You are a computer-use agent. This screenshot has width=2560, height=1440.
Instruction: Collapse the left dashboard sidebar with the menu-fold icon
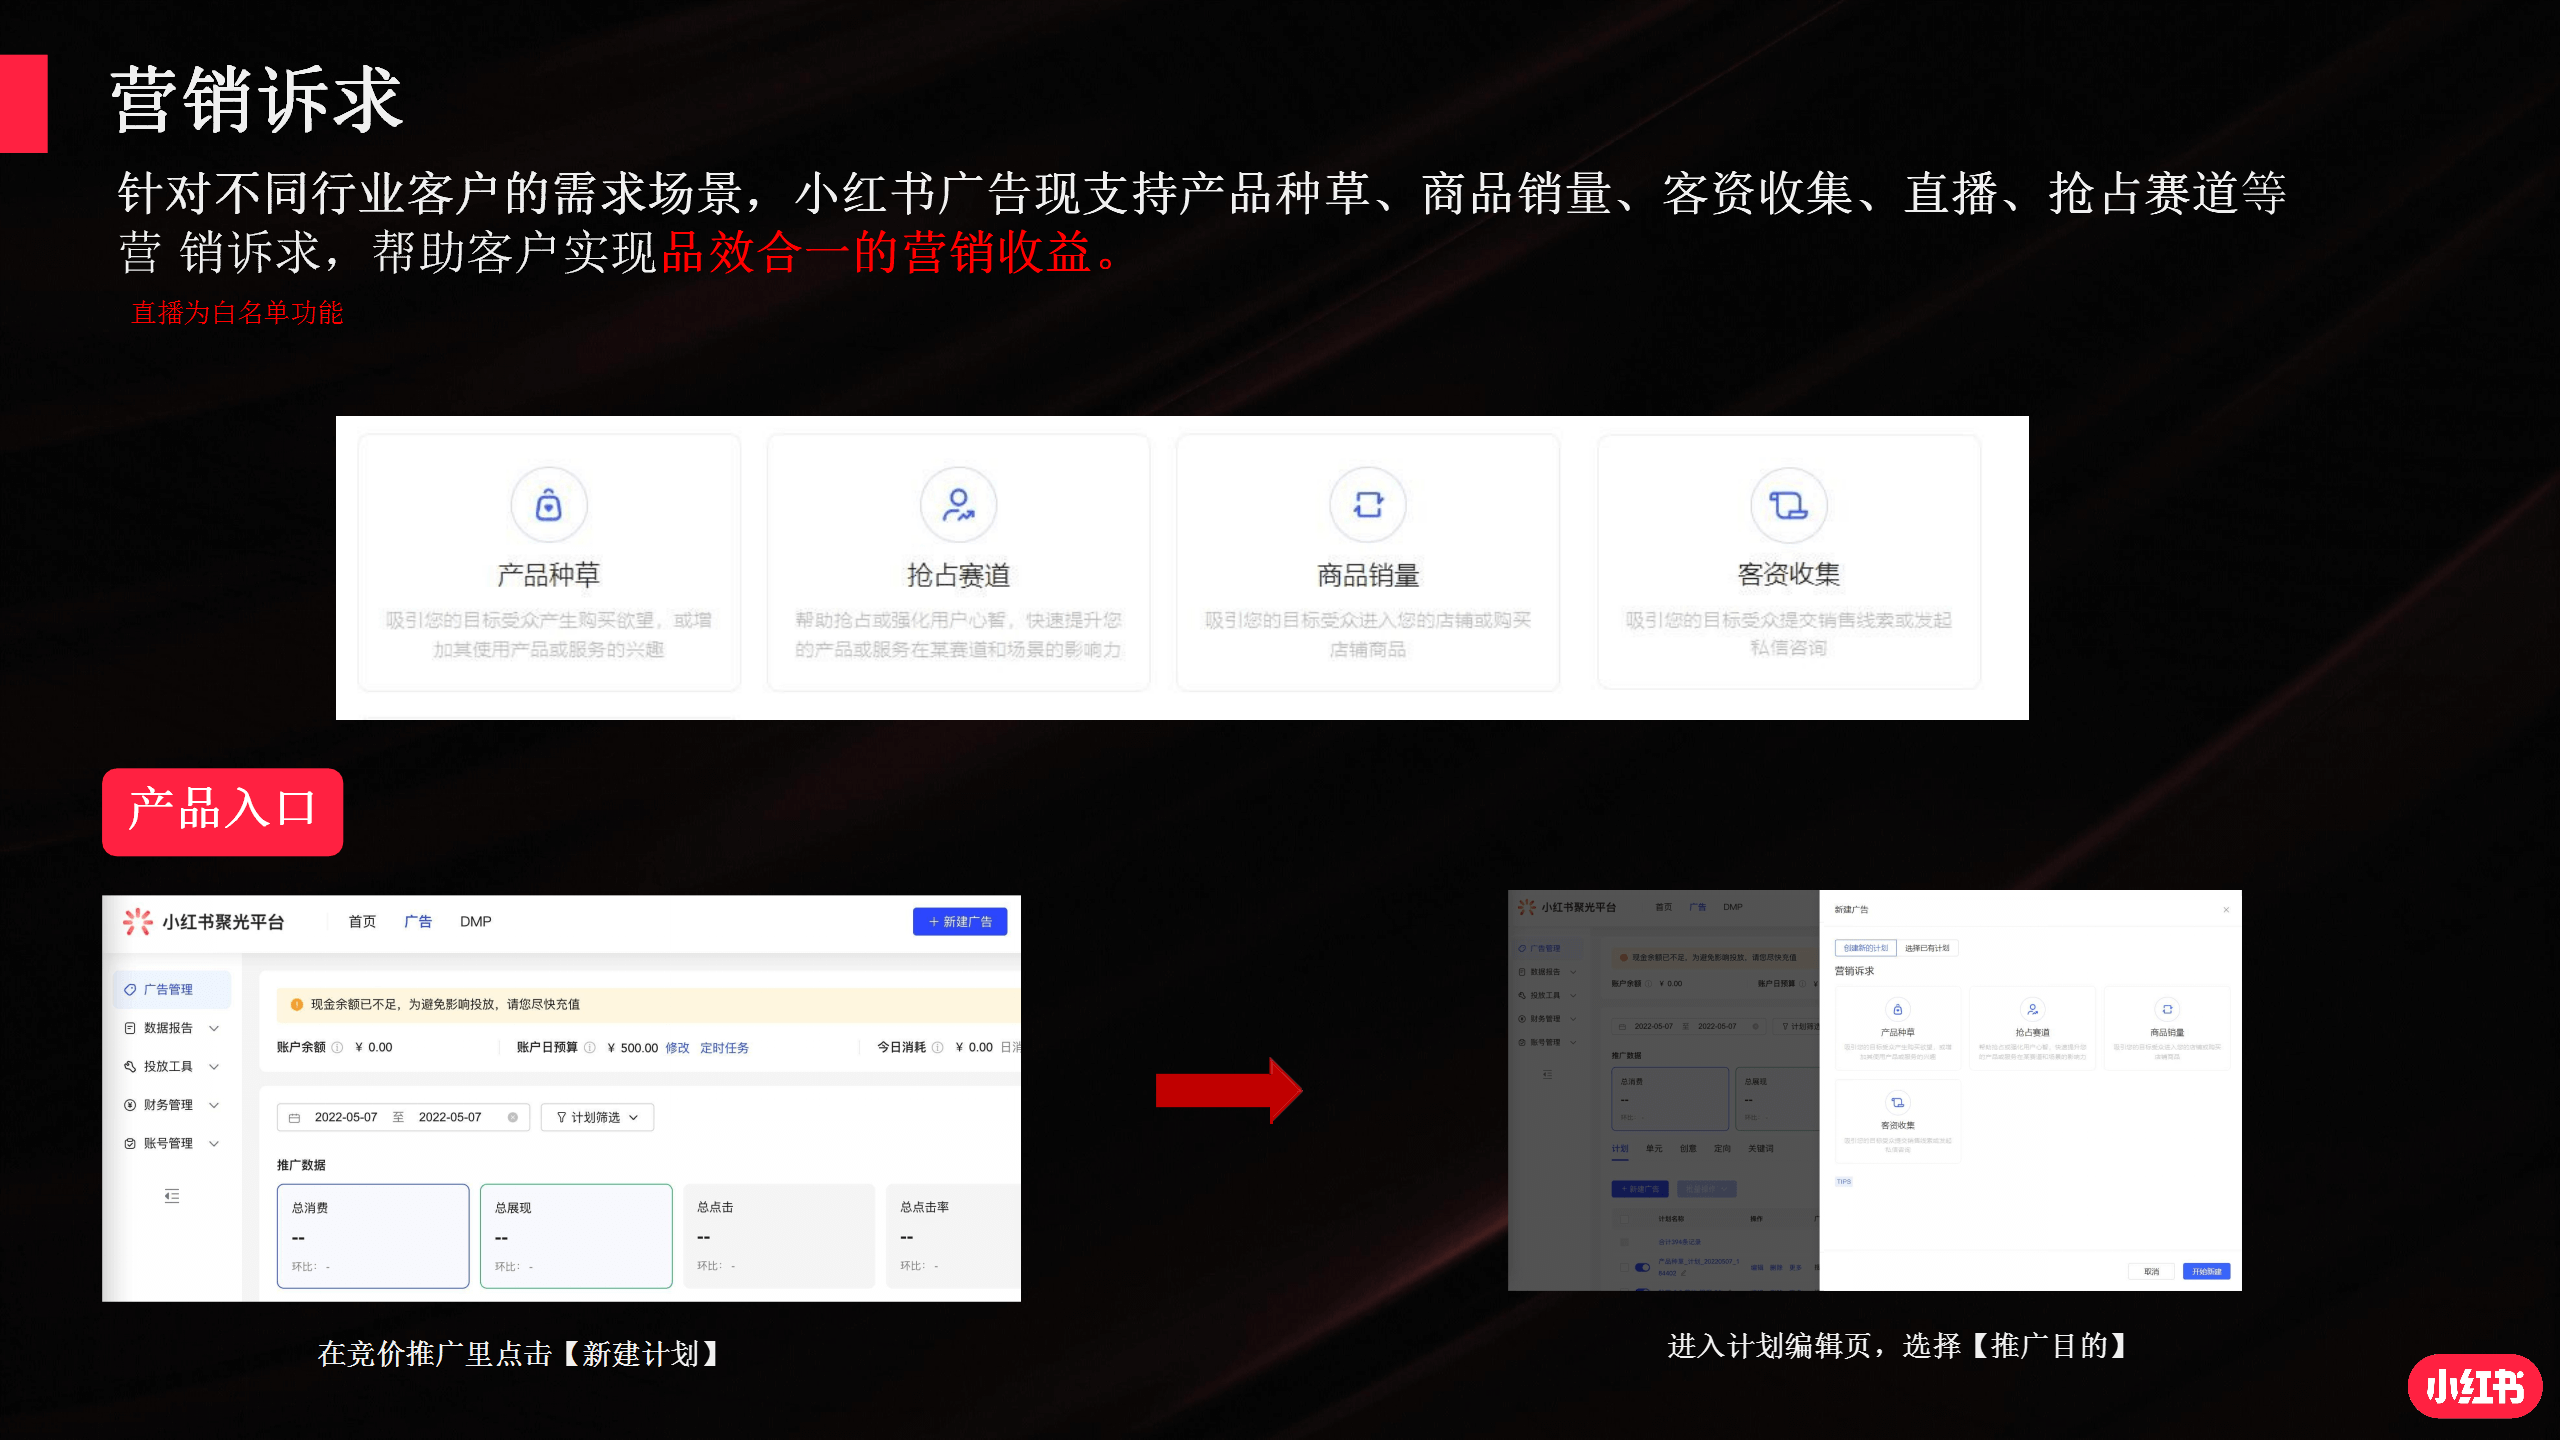172,1196
